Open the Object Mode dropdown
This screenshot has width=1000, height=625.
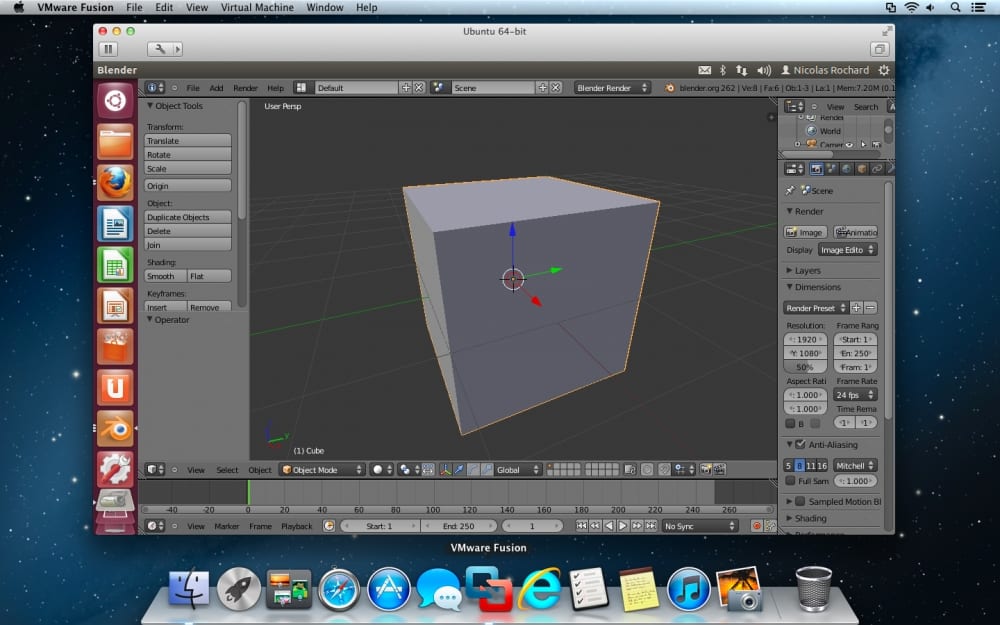pyautogui.click(x=322, y=470)
